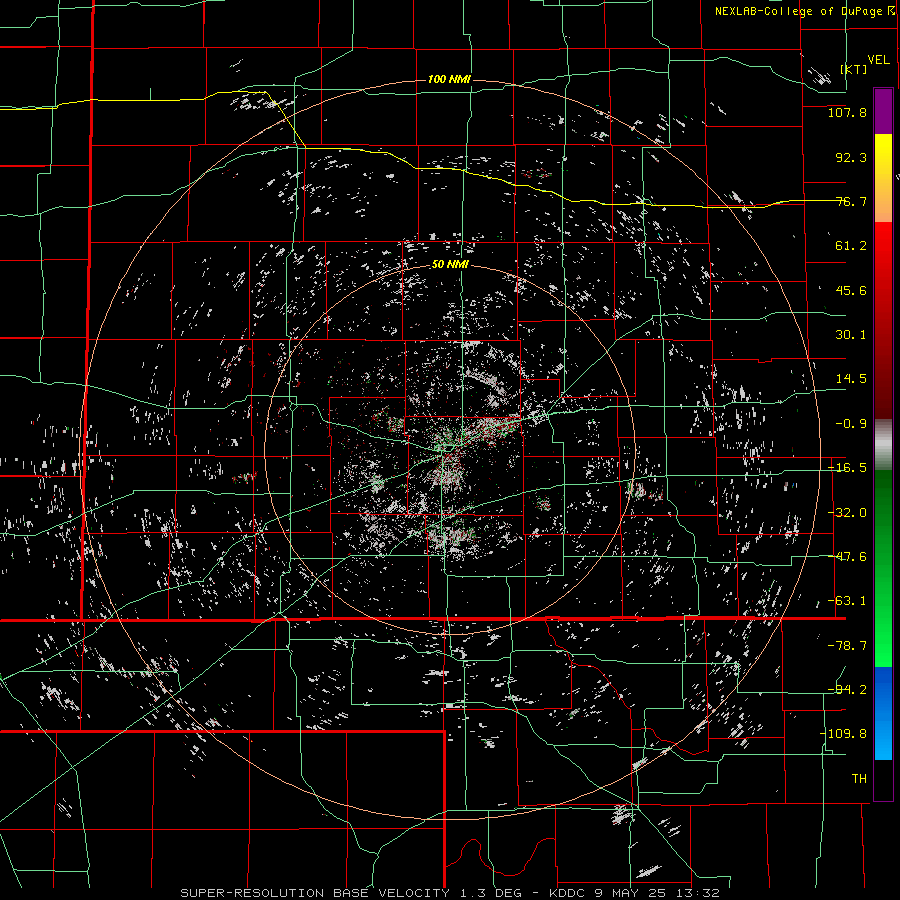900x900 pixels.
Task: Click the 100 NMI range ring label
Action: tap(449, 79)
